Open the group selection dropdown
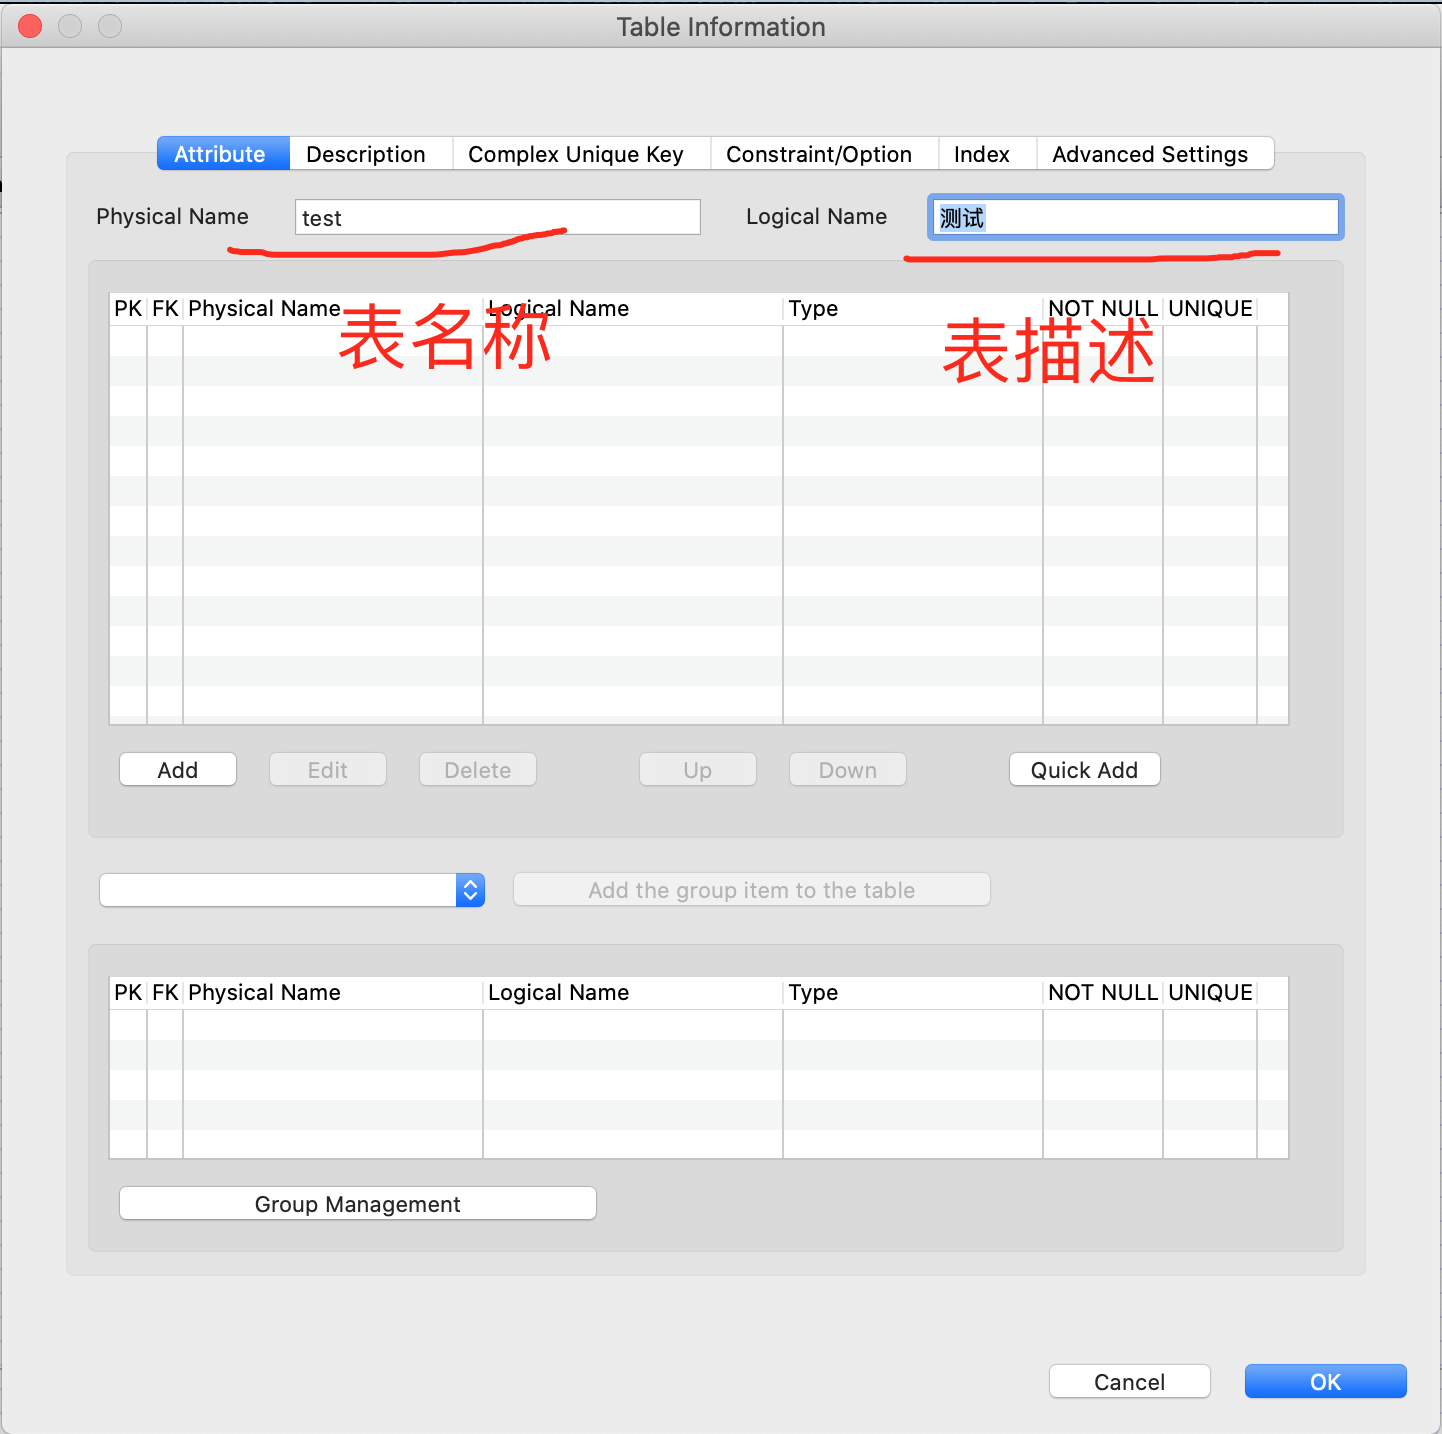Screen dimensions: 1442x1434 tap(469, 890)
